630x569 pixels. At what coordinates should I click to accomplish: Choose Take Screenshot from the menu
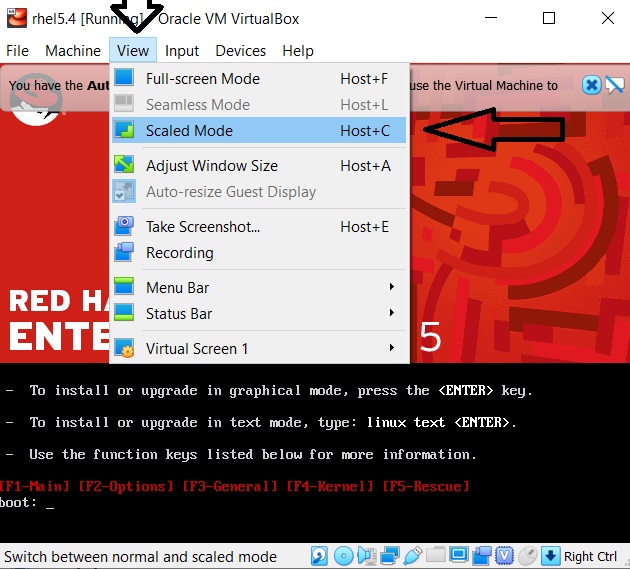[202, 227]
